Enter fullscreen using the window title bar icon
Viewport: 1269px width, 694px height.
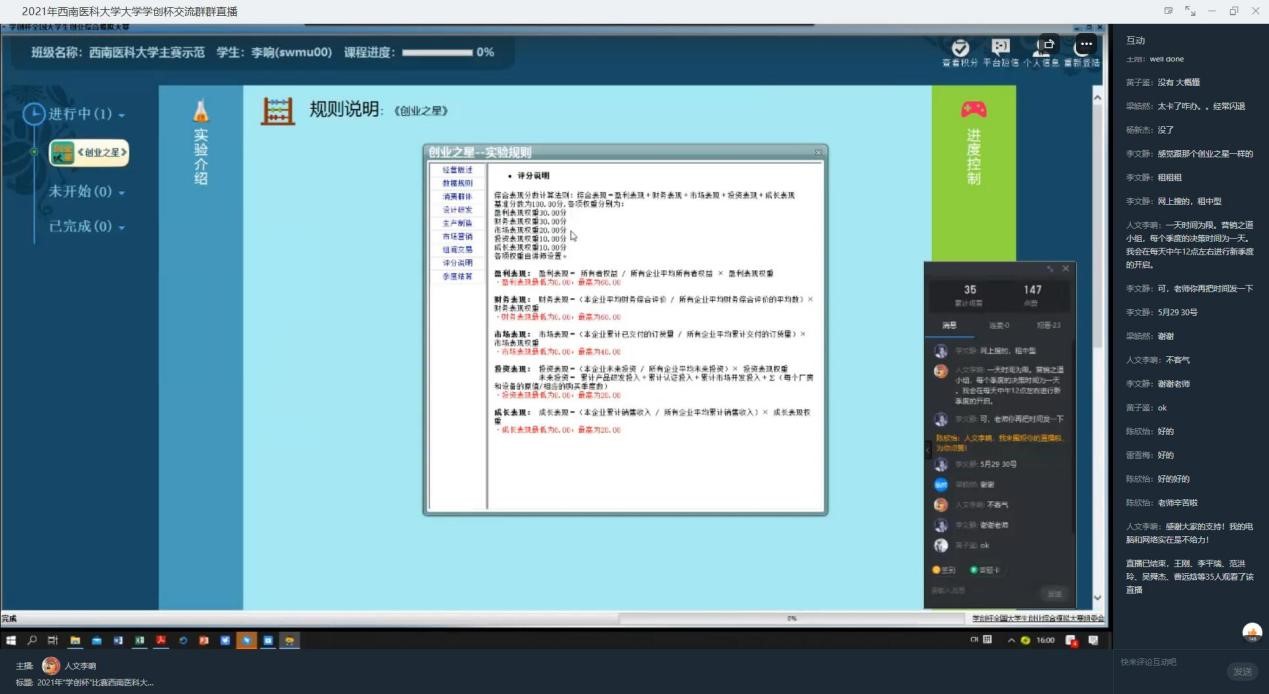1190,11
